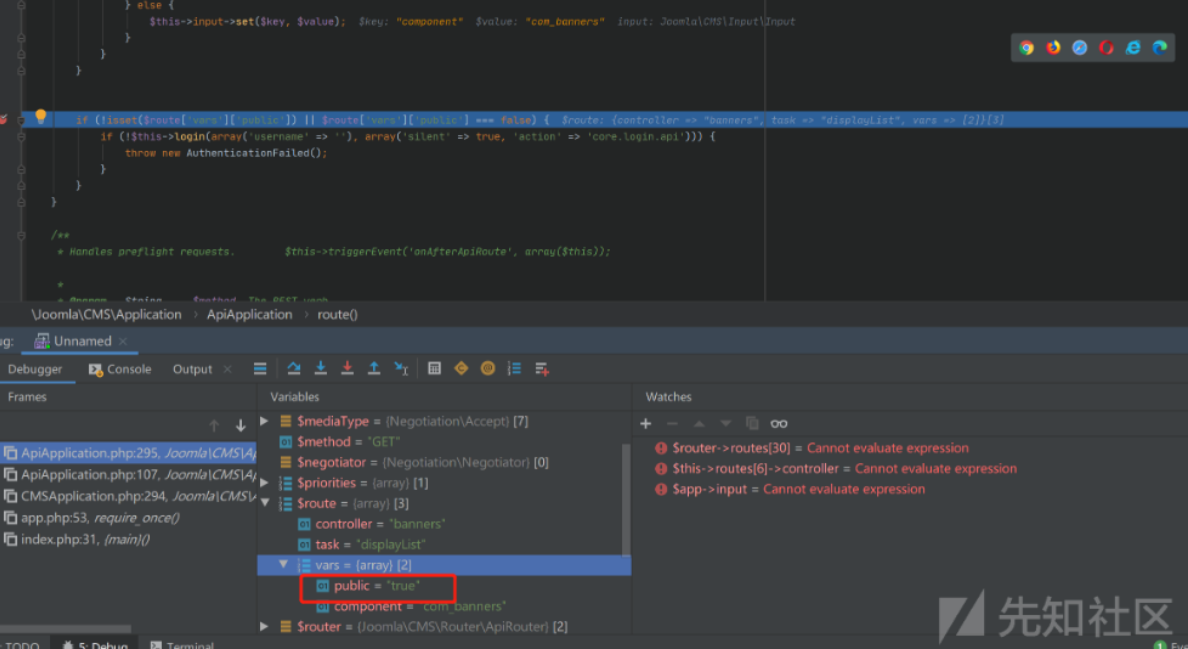Open the Evaluate Expression calculator

click(x=434, y=369)
